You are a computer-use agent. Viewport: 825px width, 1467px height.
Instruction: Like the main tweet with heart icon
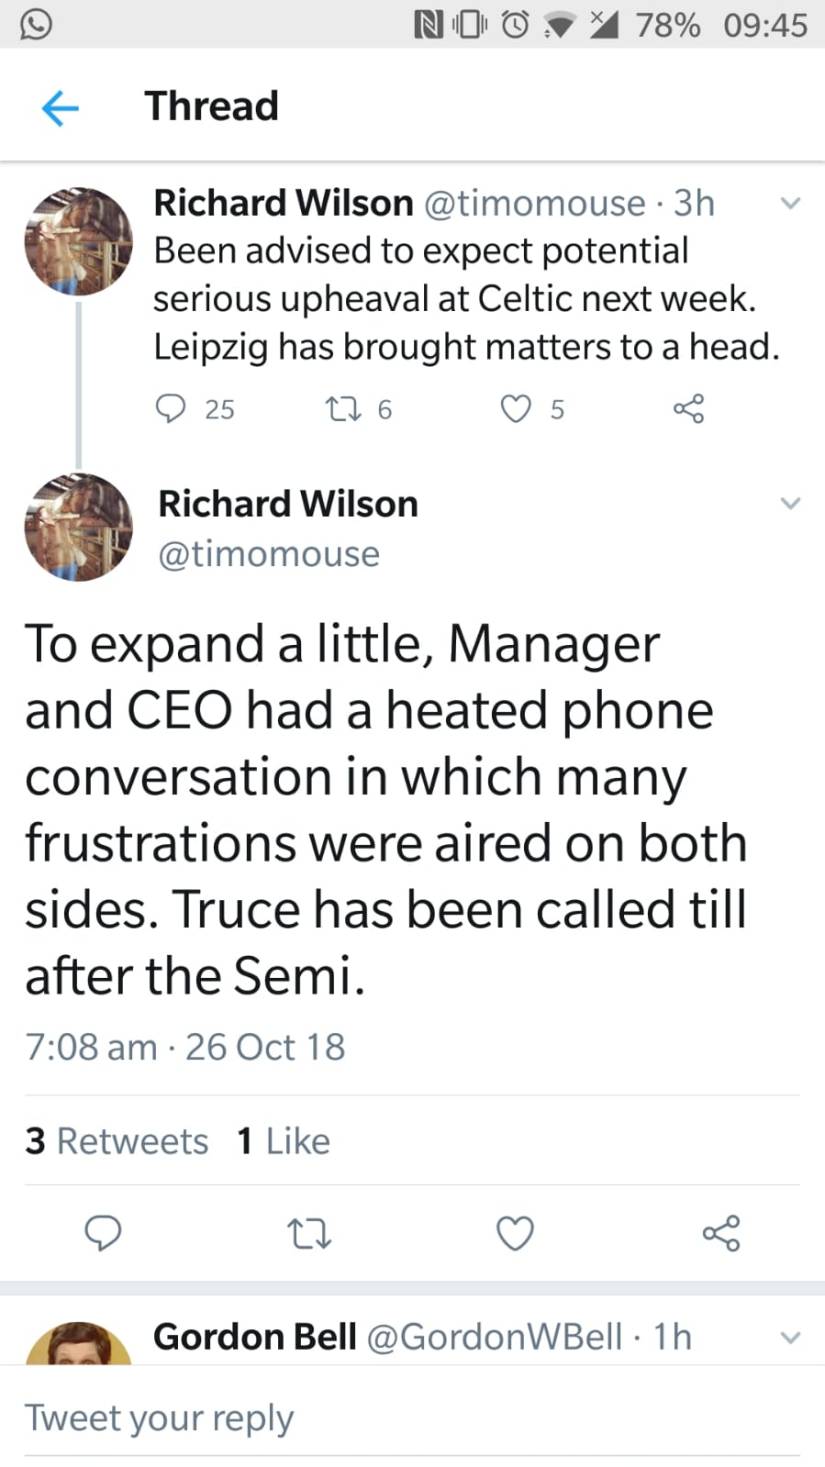click(516, 1235)
